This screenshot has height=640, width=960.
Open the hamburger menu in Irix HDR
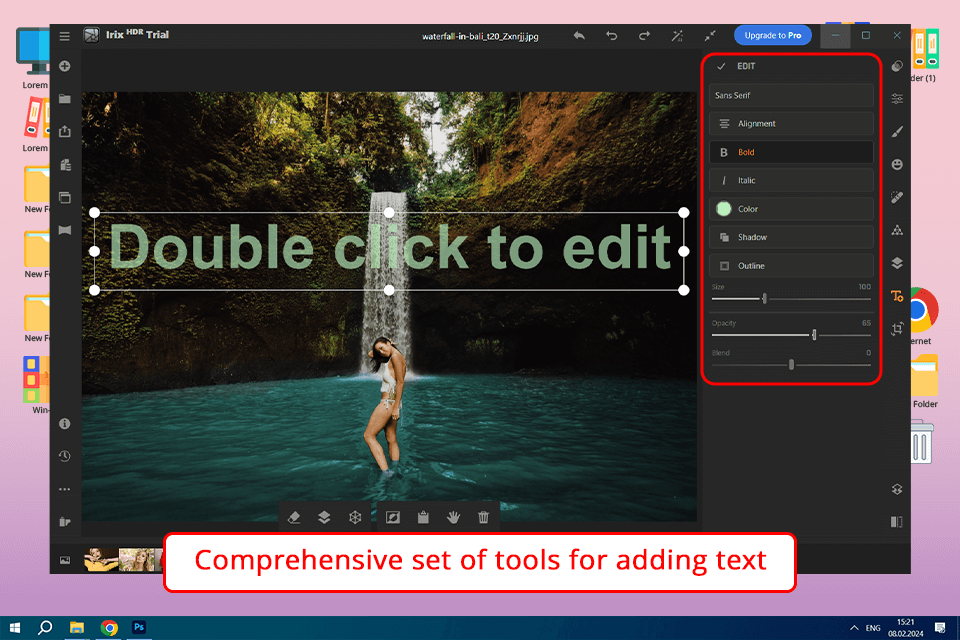(64, 36)
